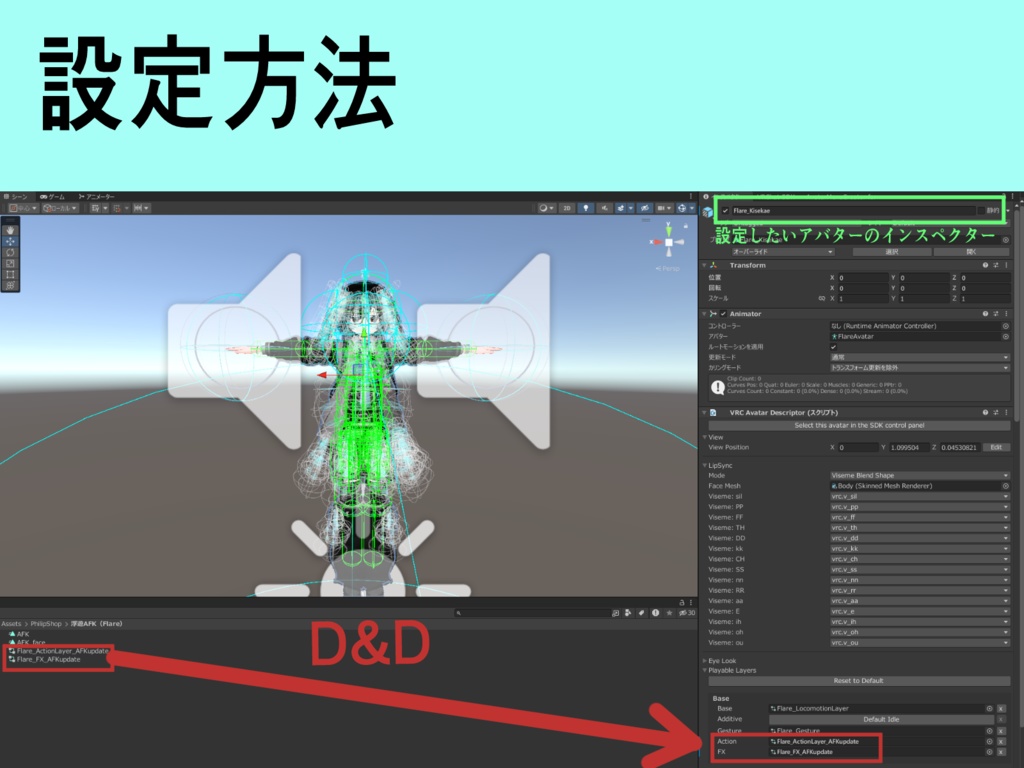Disable the Animator component enable checkbox
This screenshot has height=768, width=1024.
click(723, 314)
